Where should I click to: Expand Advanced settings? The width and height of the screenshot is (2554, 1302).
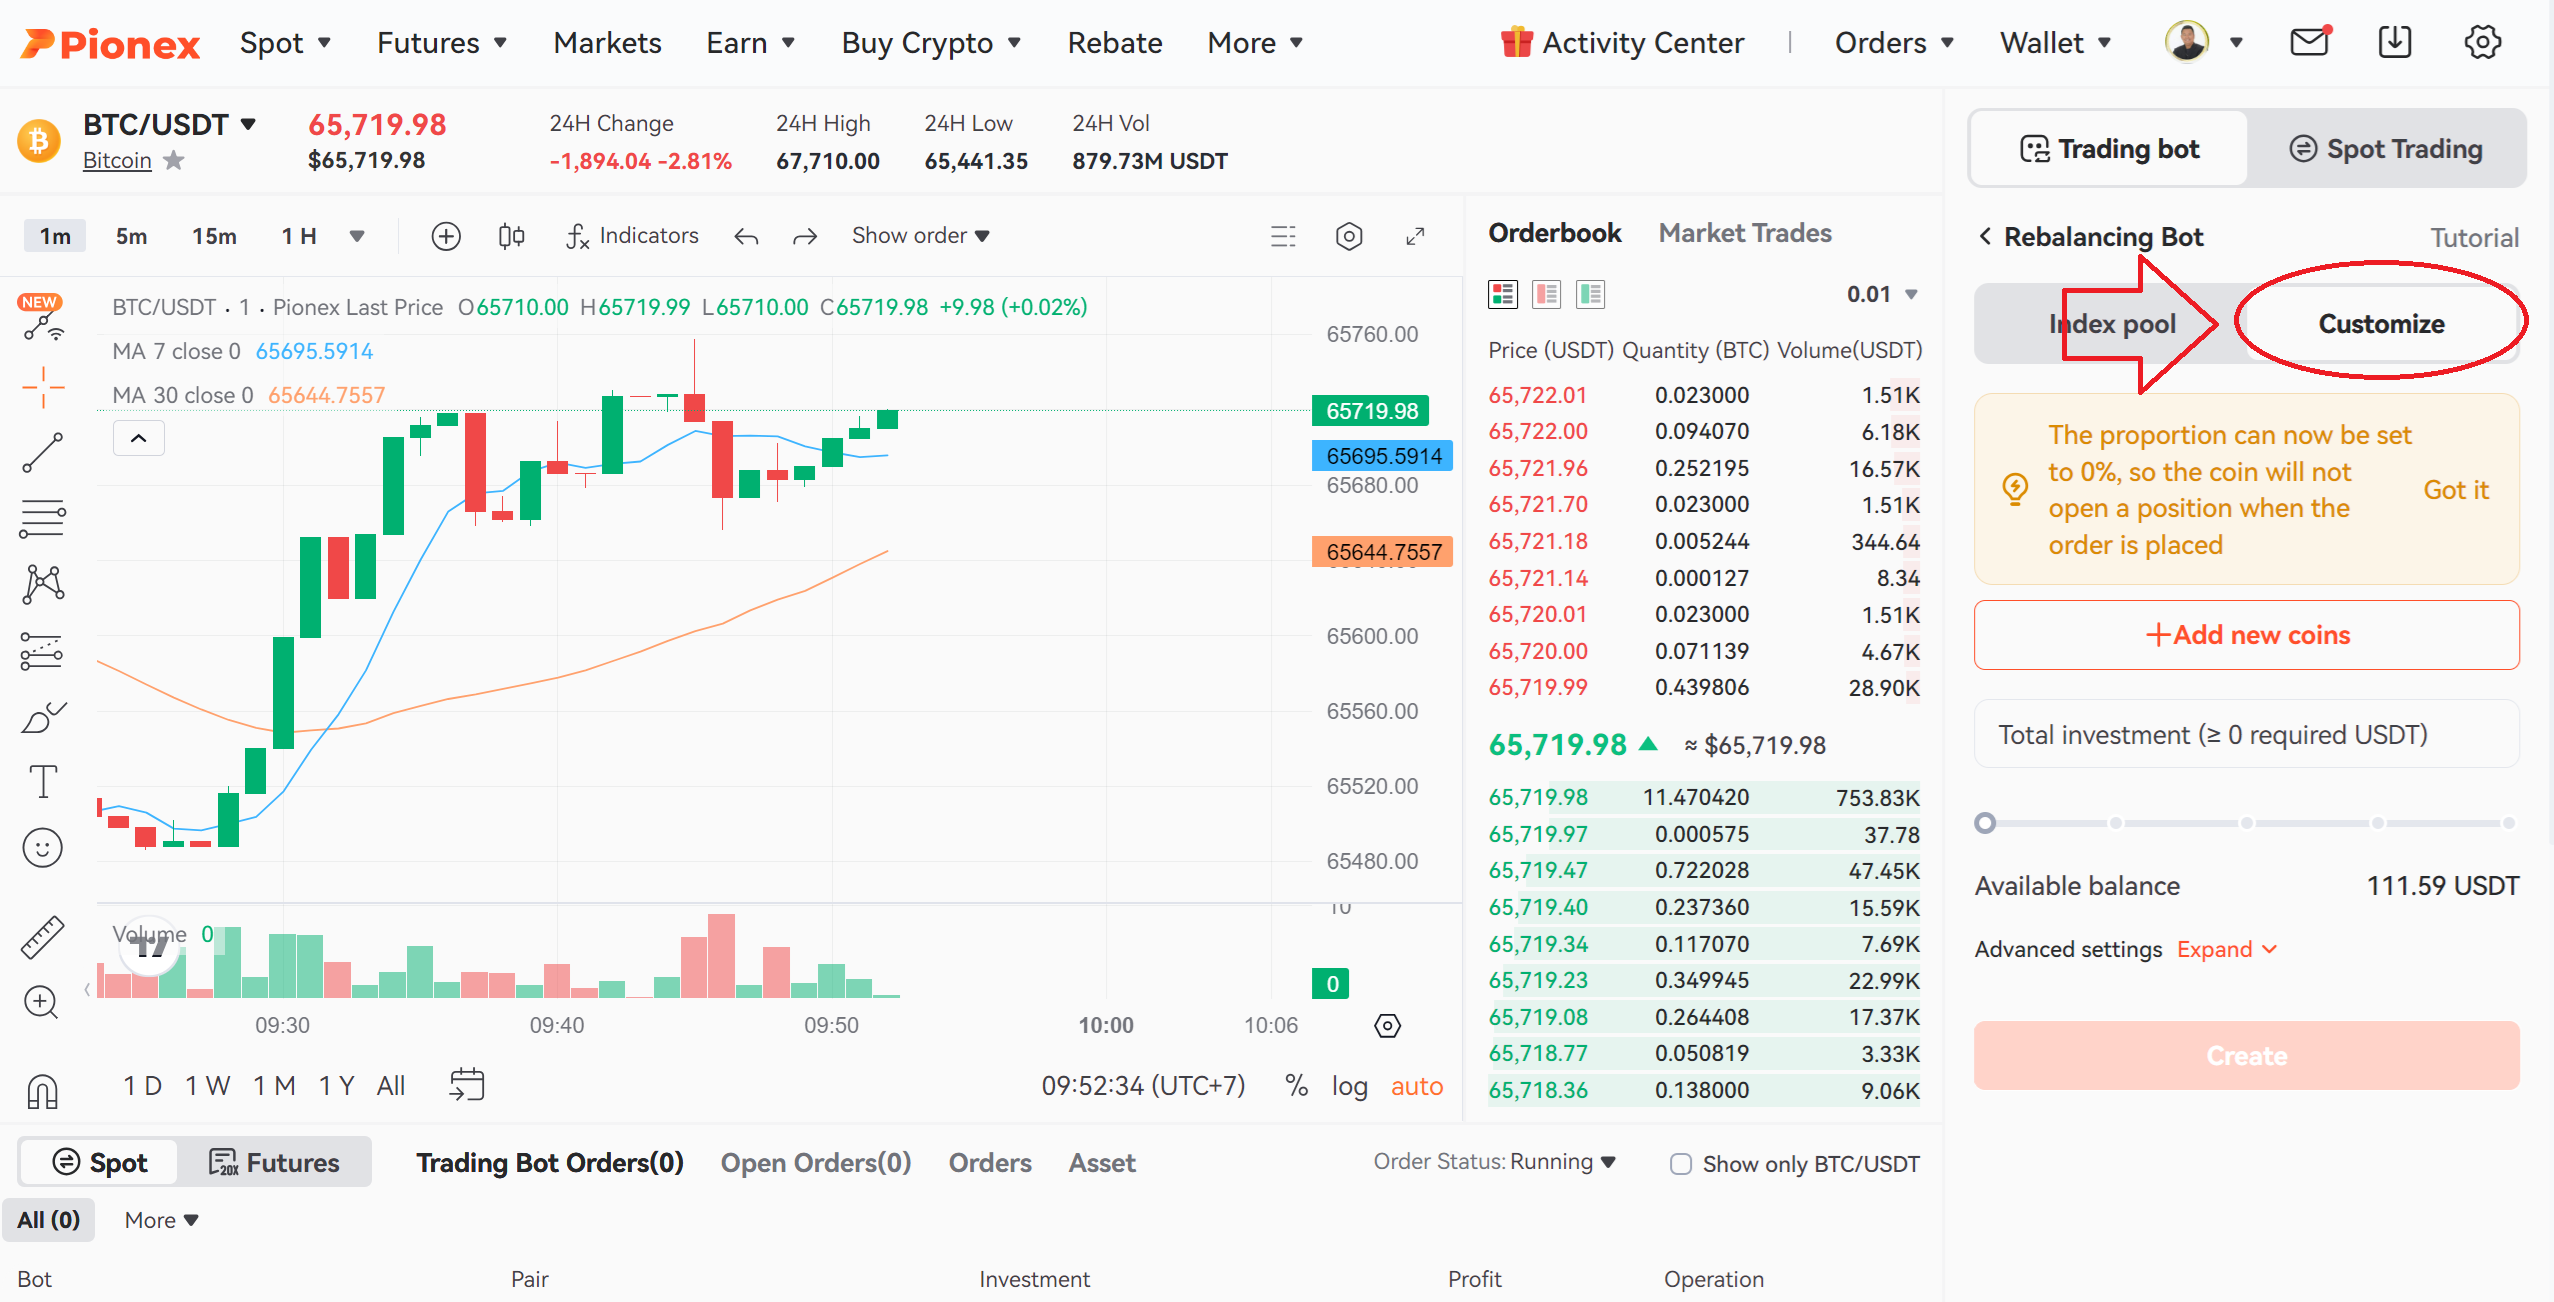click(2227, 949)
